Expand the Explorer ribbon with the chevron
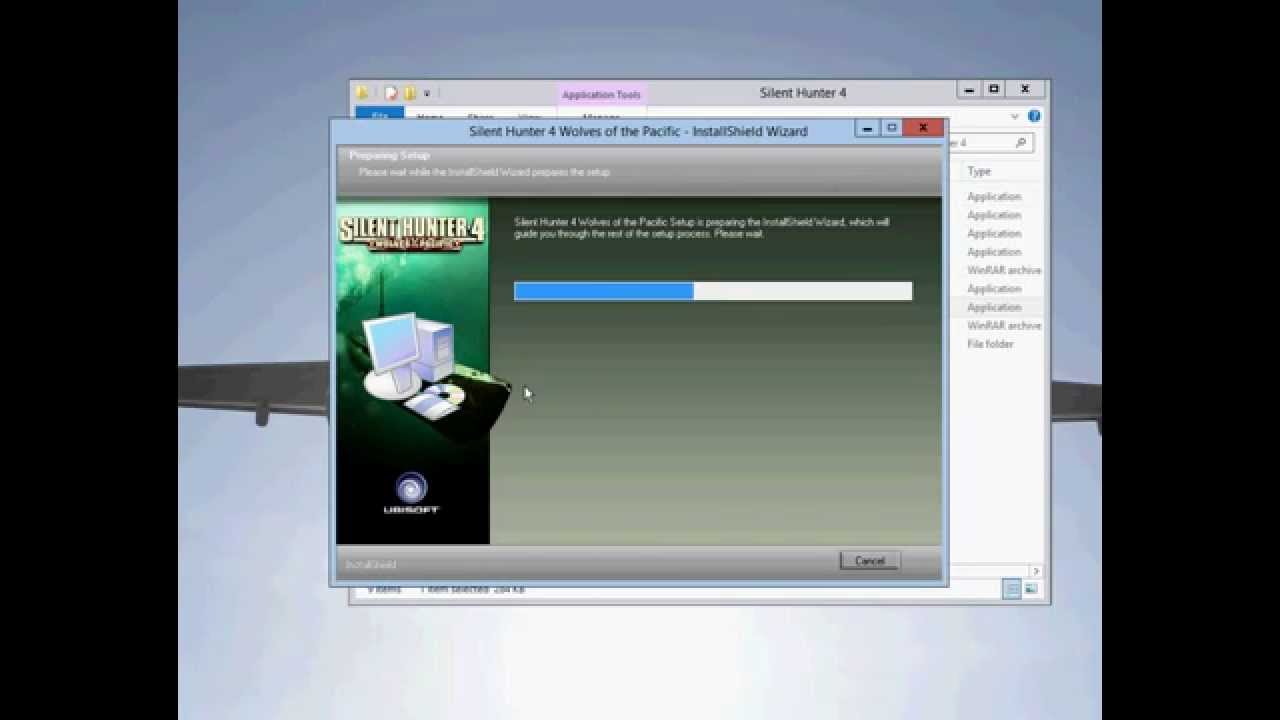The image size is (1280, 720). [x=1015, y=116]
